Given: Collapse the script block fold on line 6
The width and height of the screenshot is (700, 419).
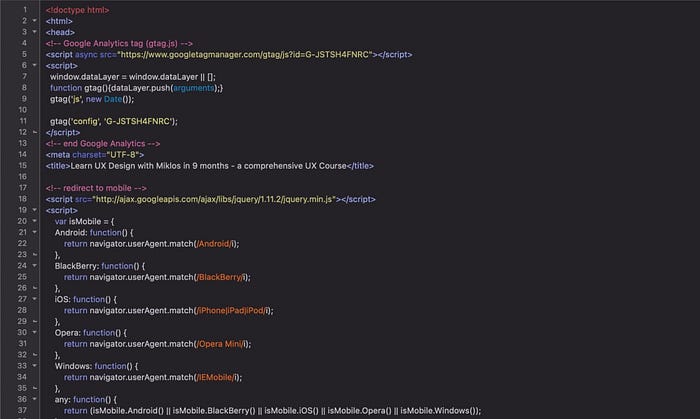Looking at the screenshot, I should tap(34, 65).
